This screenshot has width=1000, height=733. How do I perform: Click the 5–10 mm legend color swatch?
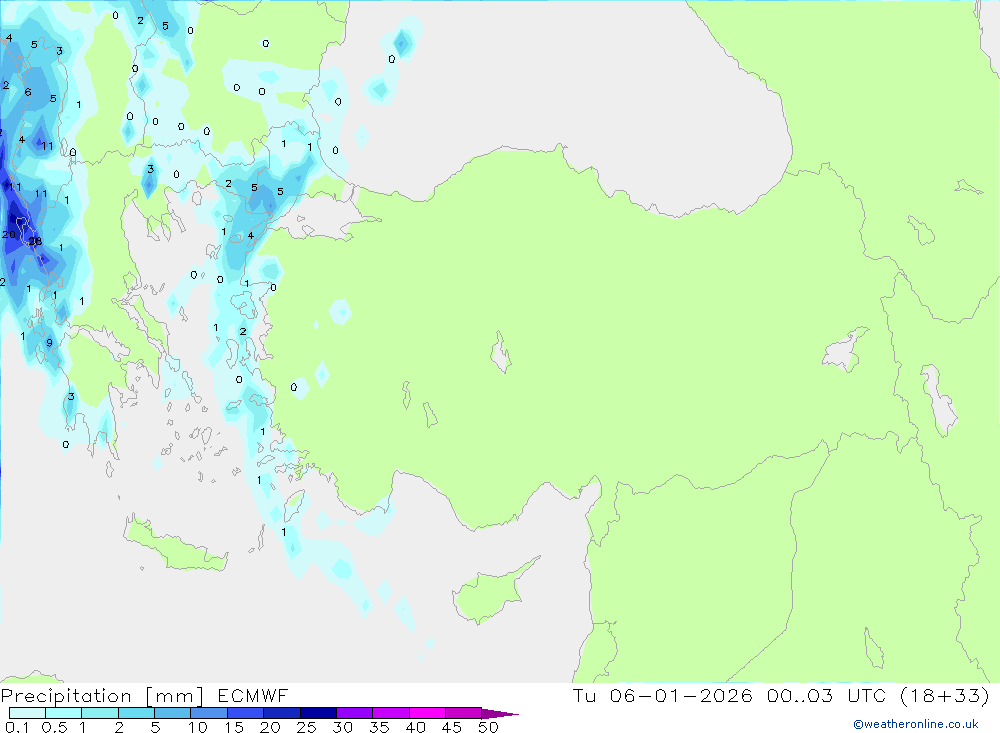[x=173, y=713]
